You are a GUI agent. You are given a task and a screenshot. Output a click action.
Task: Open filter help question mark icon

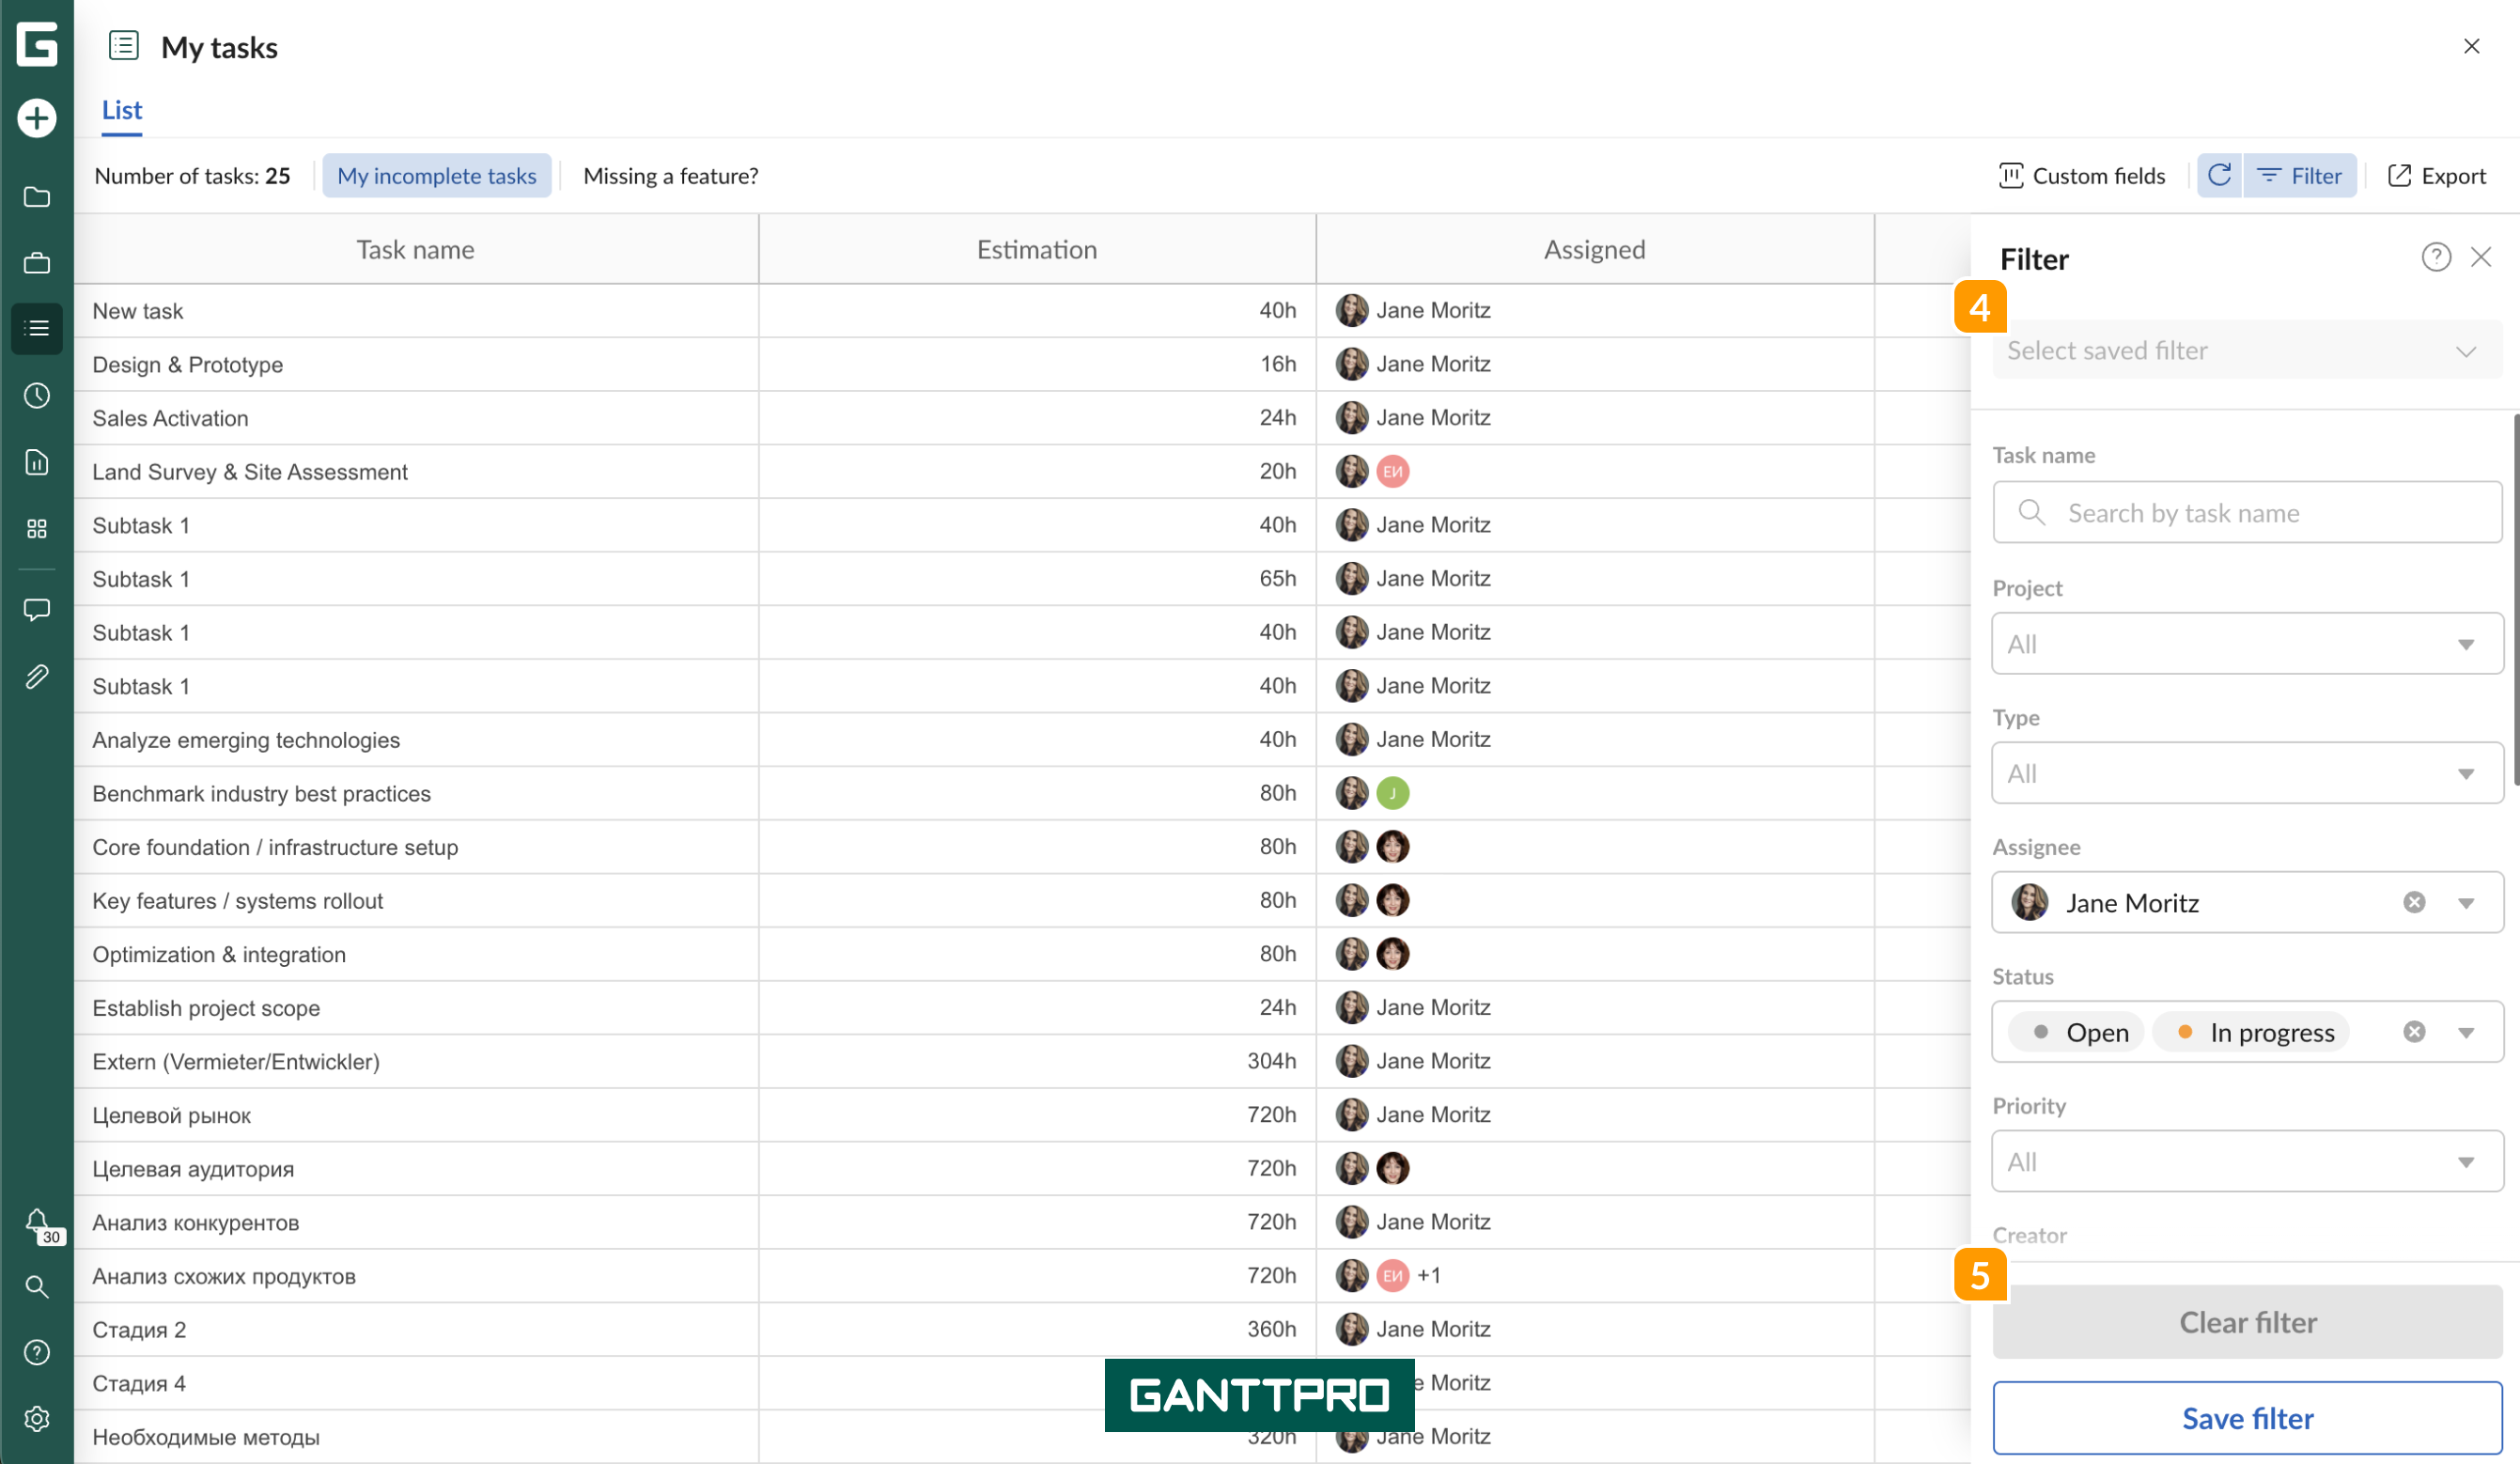pyautogui.click(x=2436, y=258)
